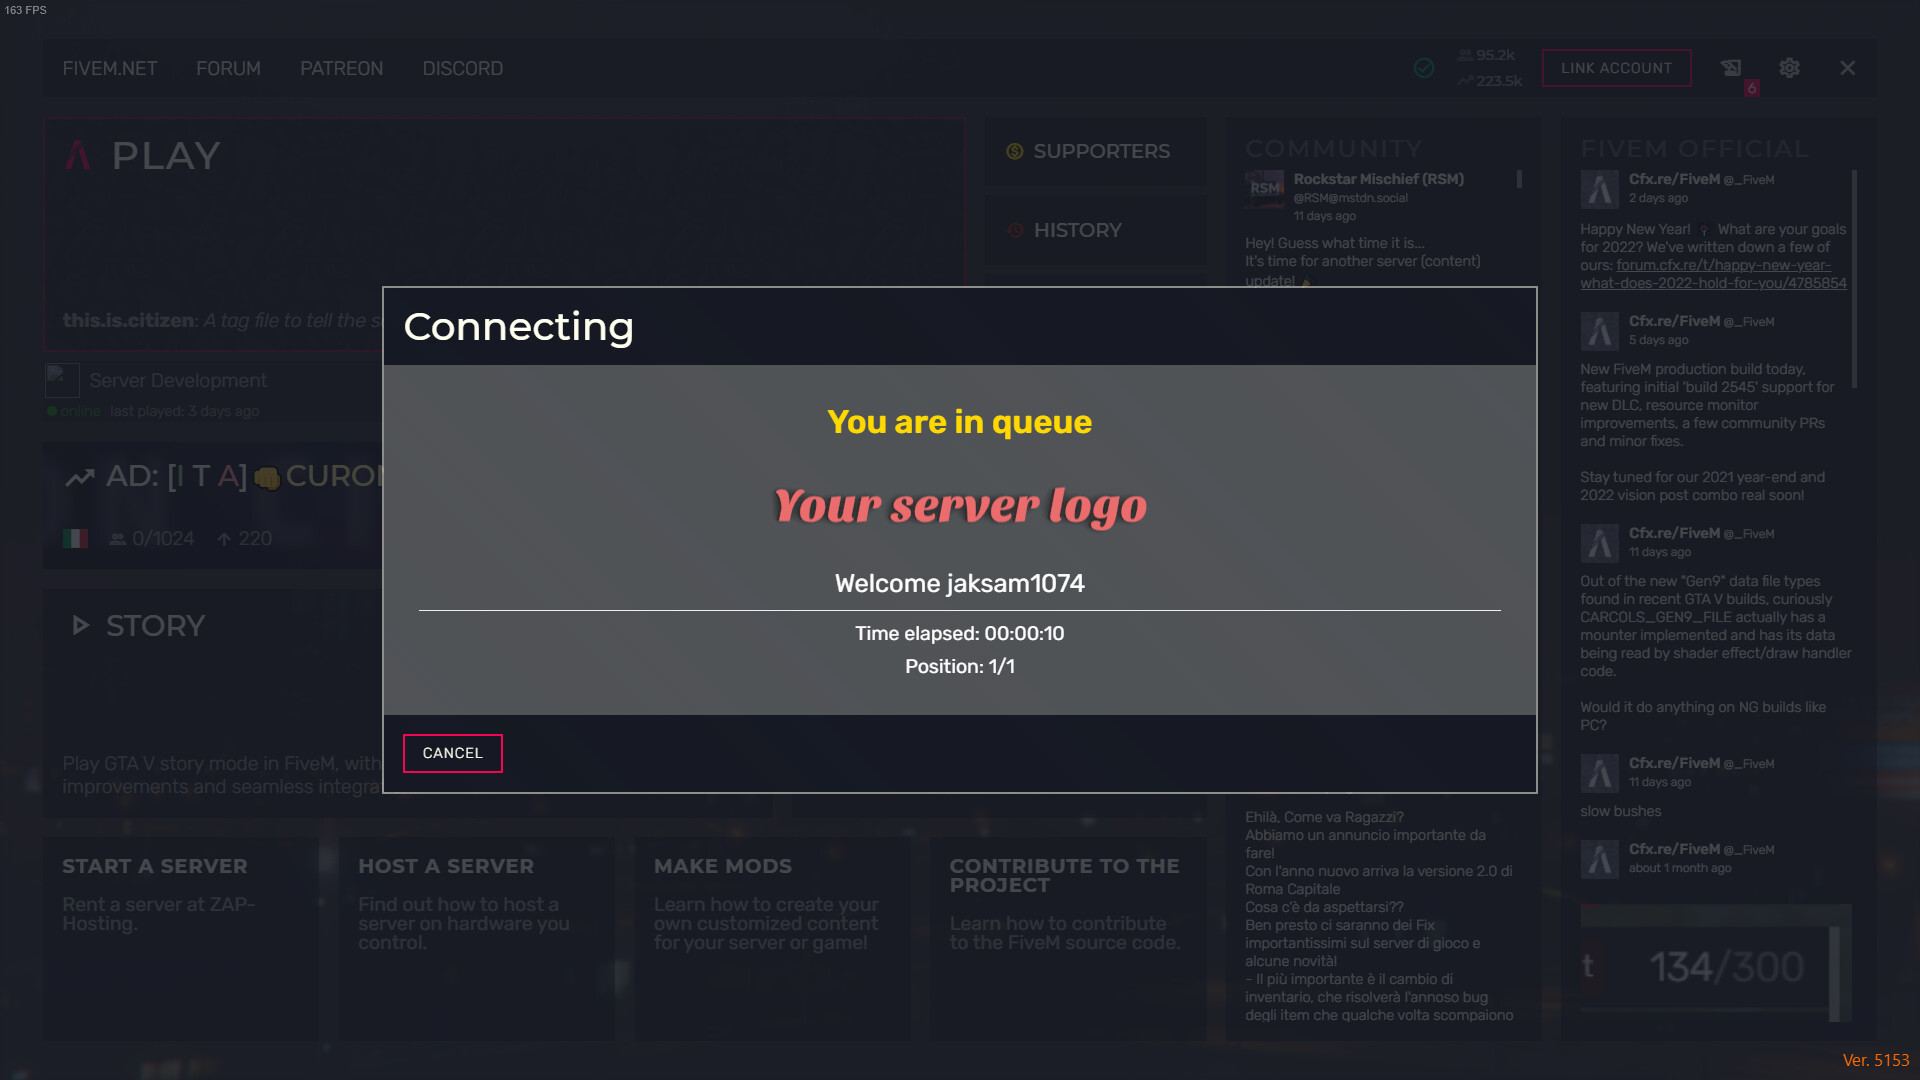The height and width of the screenshot is (1080, 1920).
Task: Open the START A SERVER card
Action: pos(180,939)
